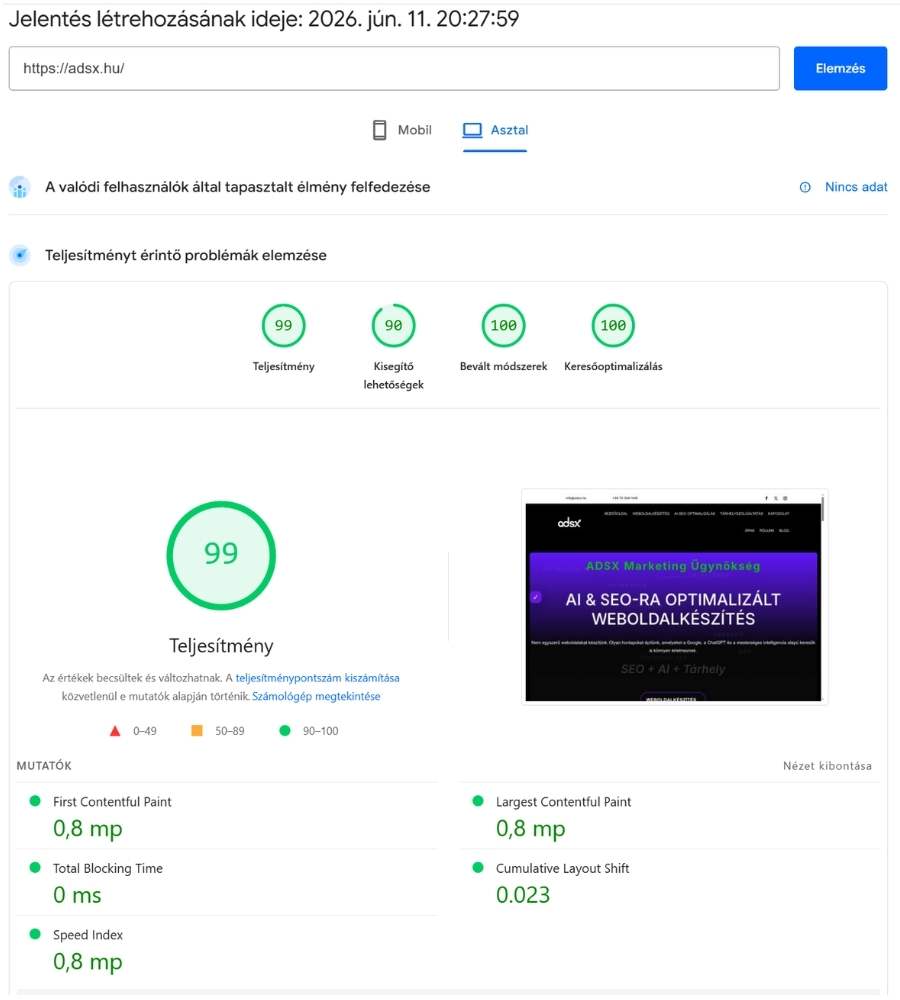Click the 0 ms Total Blocking Time value
Screen dimensions: 900x1000
tap(77, 895)
